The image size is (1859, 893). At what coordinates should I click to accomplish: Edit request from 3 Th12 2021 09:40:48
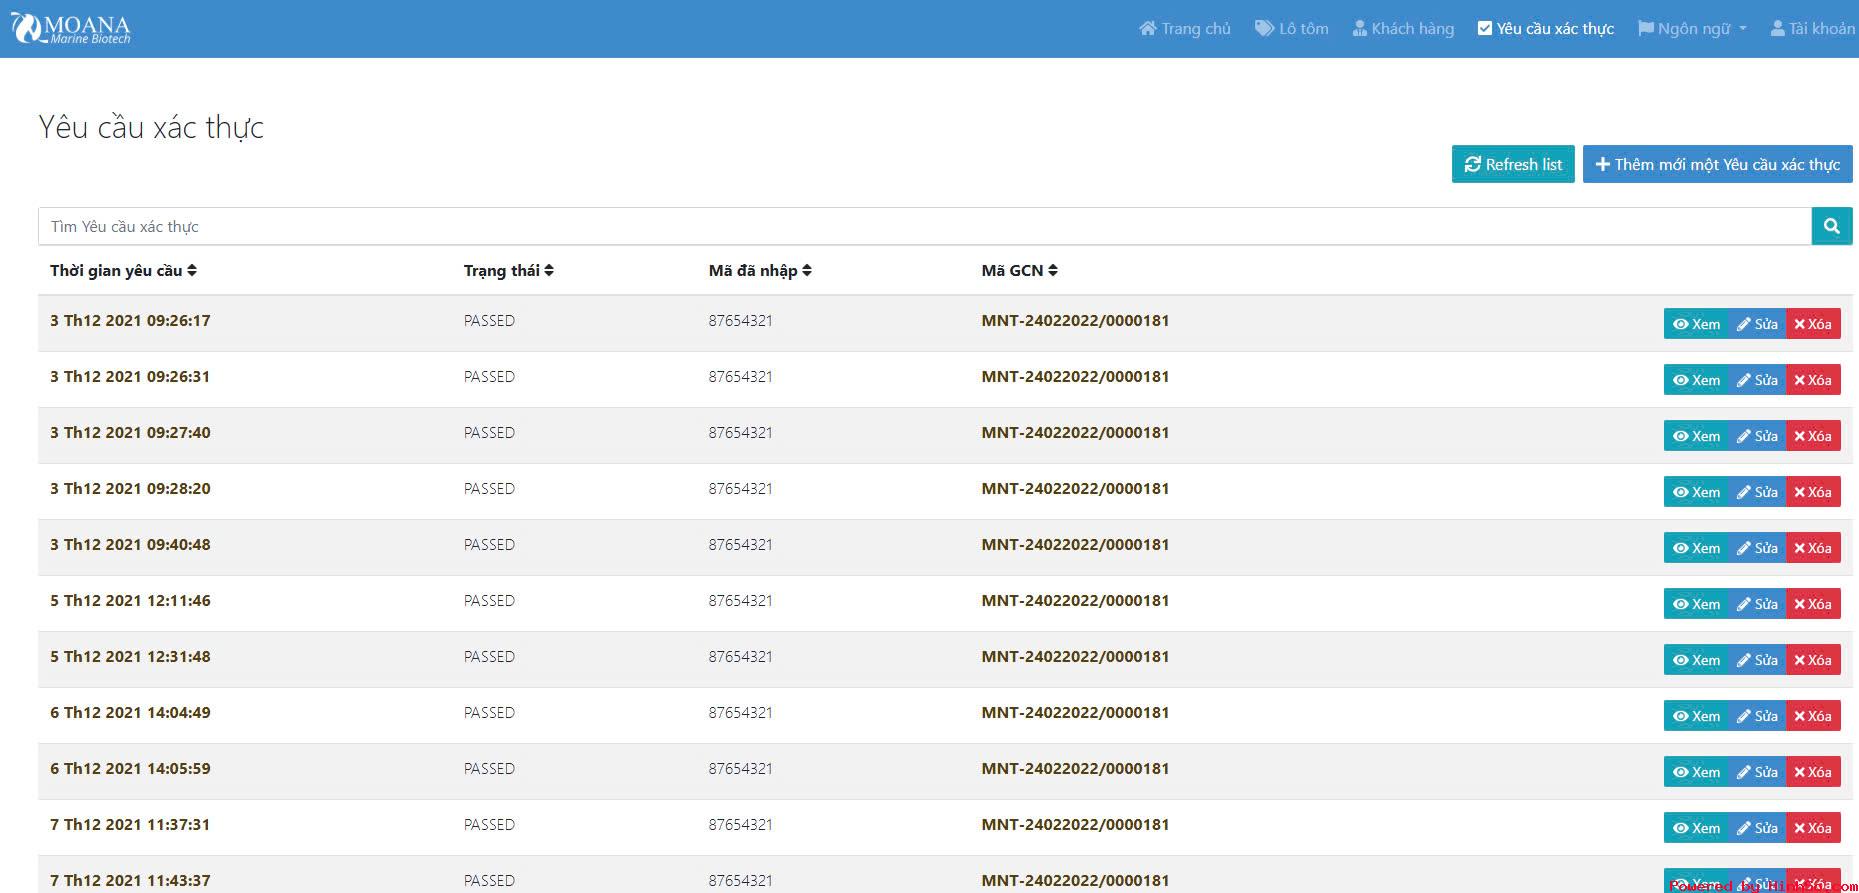1757,548
